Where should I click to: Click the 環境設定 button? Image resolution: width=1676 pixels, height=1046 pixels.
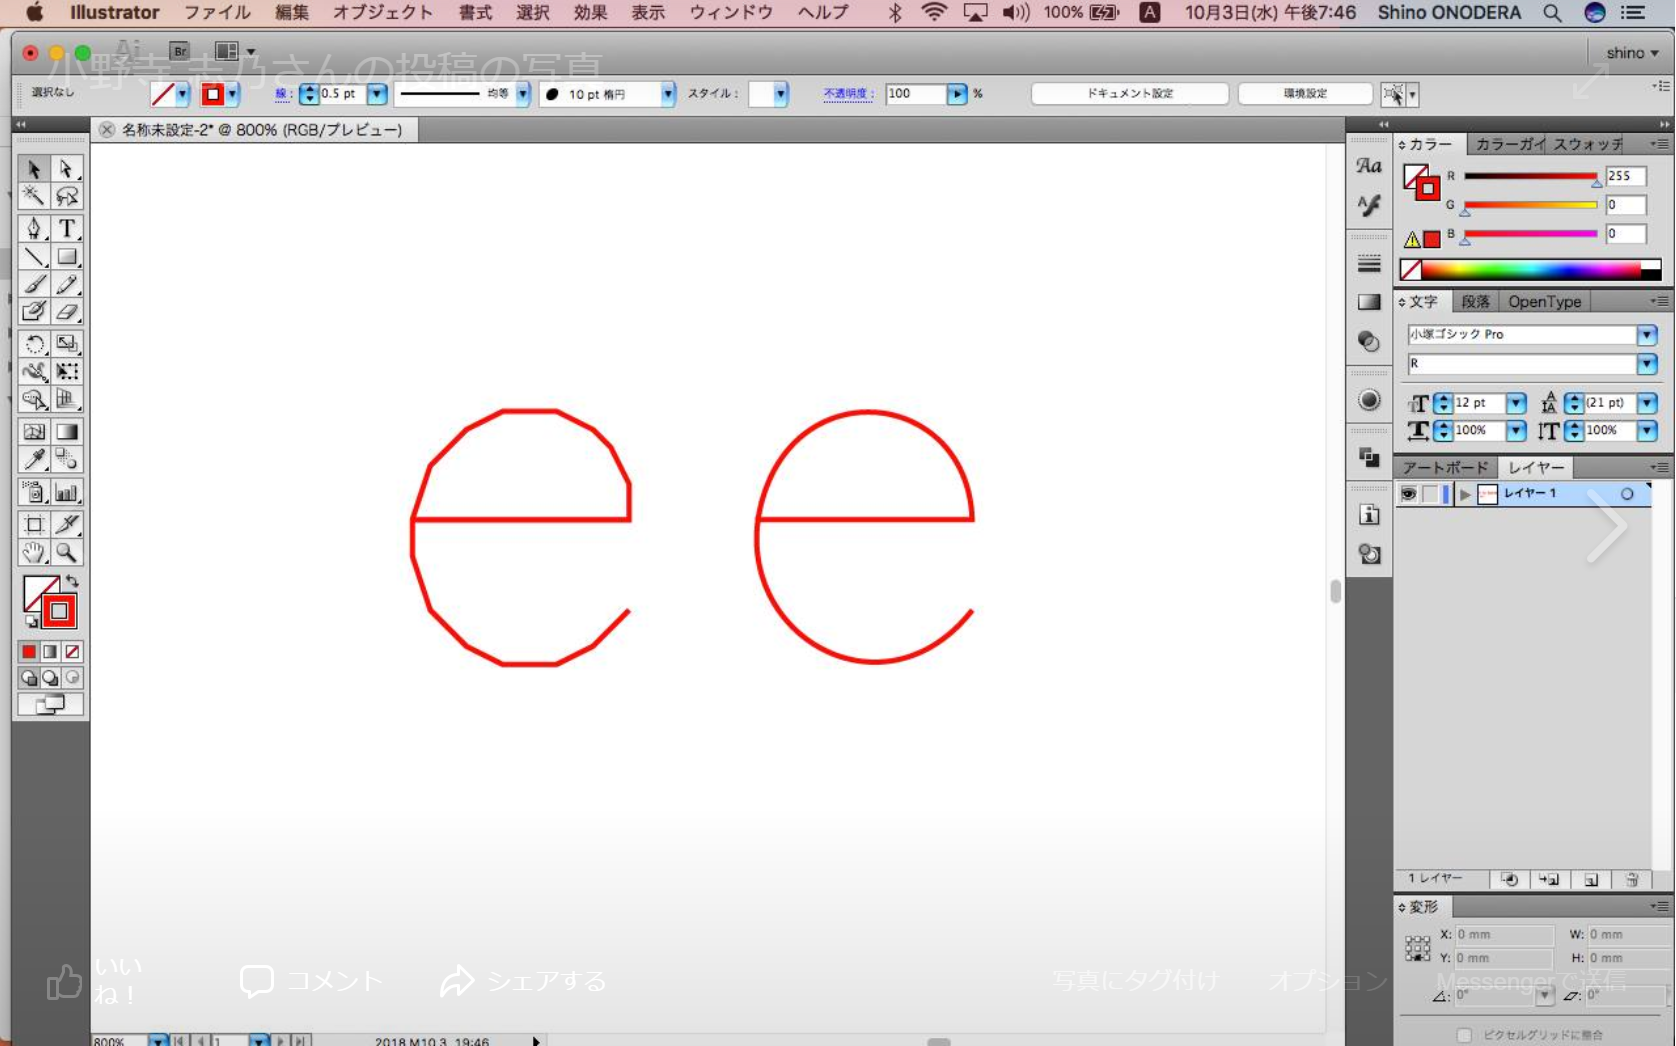[x=1305, y=94]
